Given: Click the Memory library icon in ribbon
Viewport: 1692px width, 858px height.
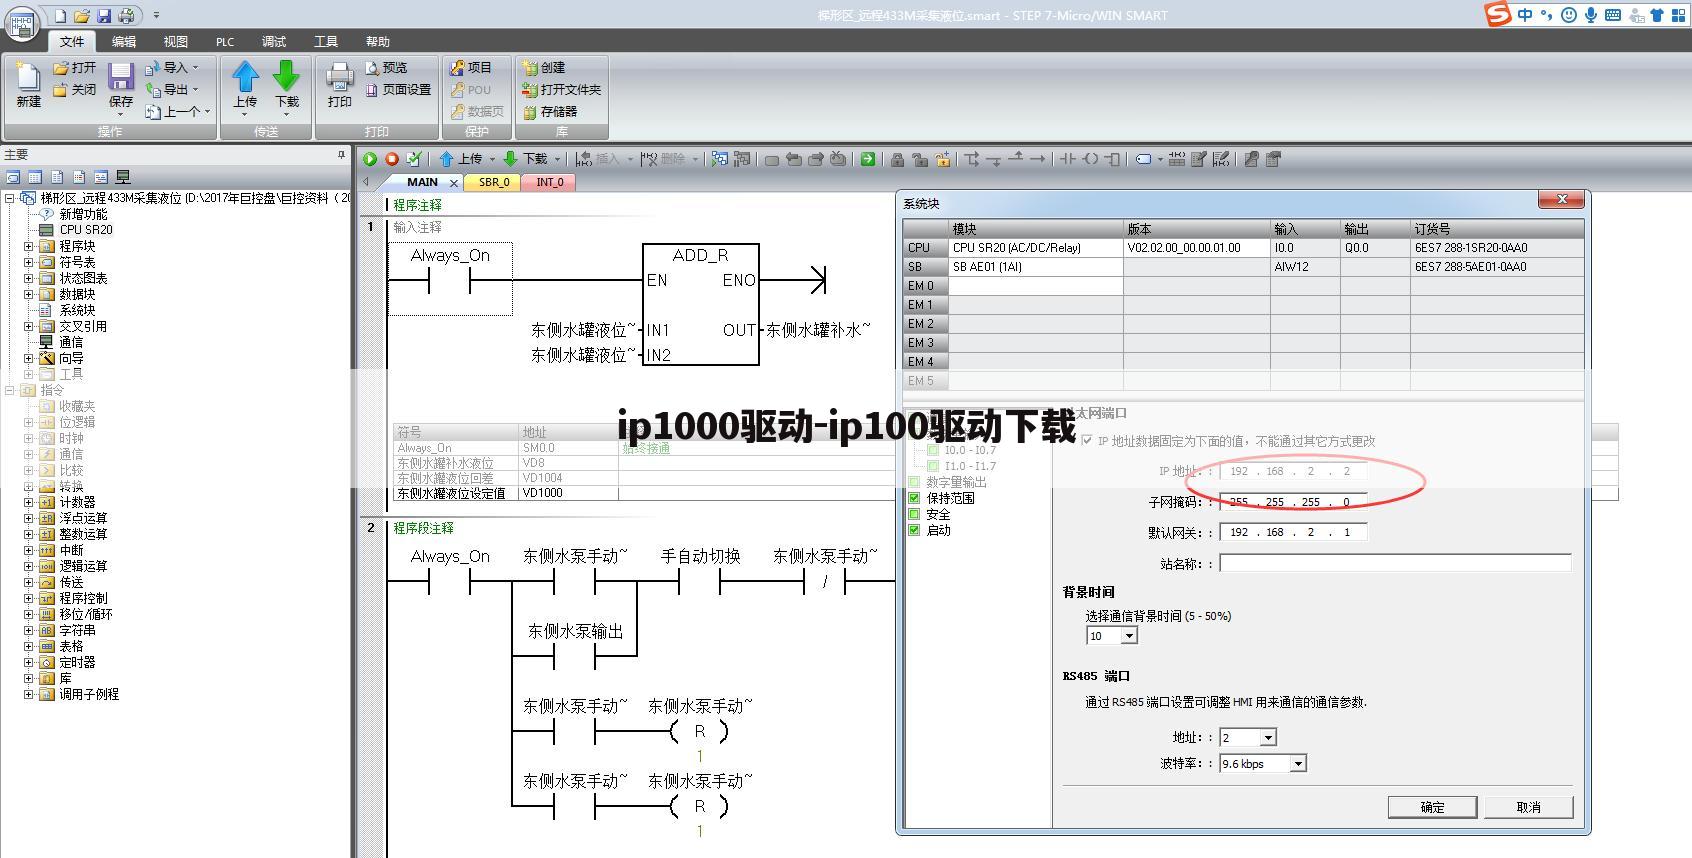Looking at the screenshot, I should click(530, 112).
